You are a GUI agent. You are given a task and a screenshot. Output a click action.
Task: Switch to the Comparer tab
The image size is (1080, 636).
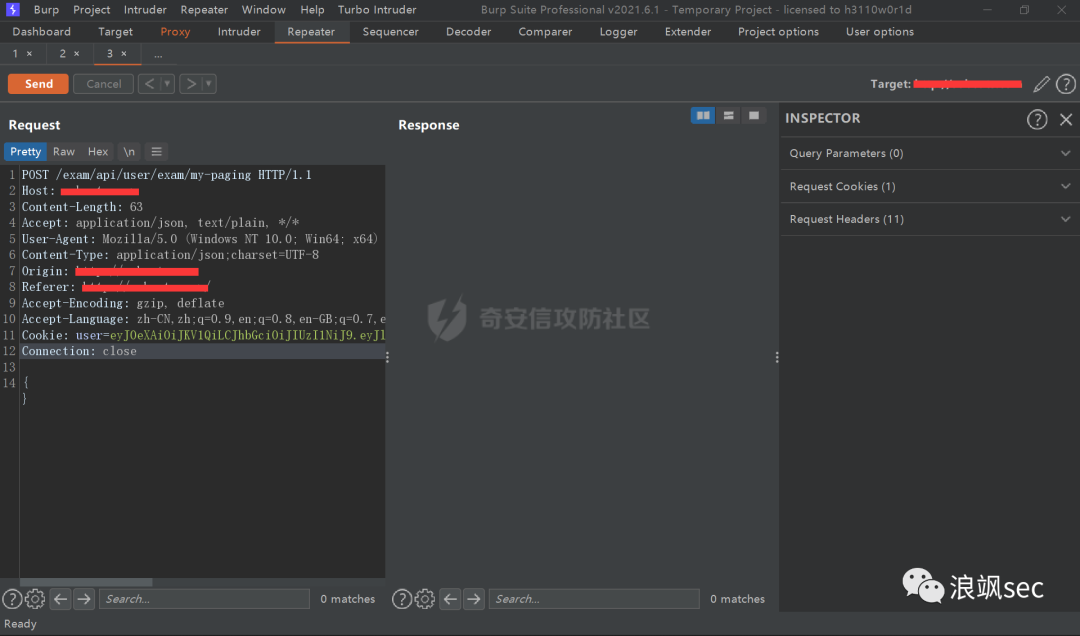[x=545, y=32]
